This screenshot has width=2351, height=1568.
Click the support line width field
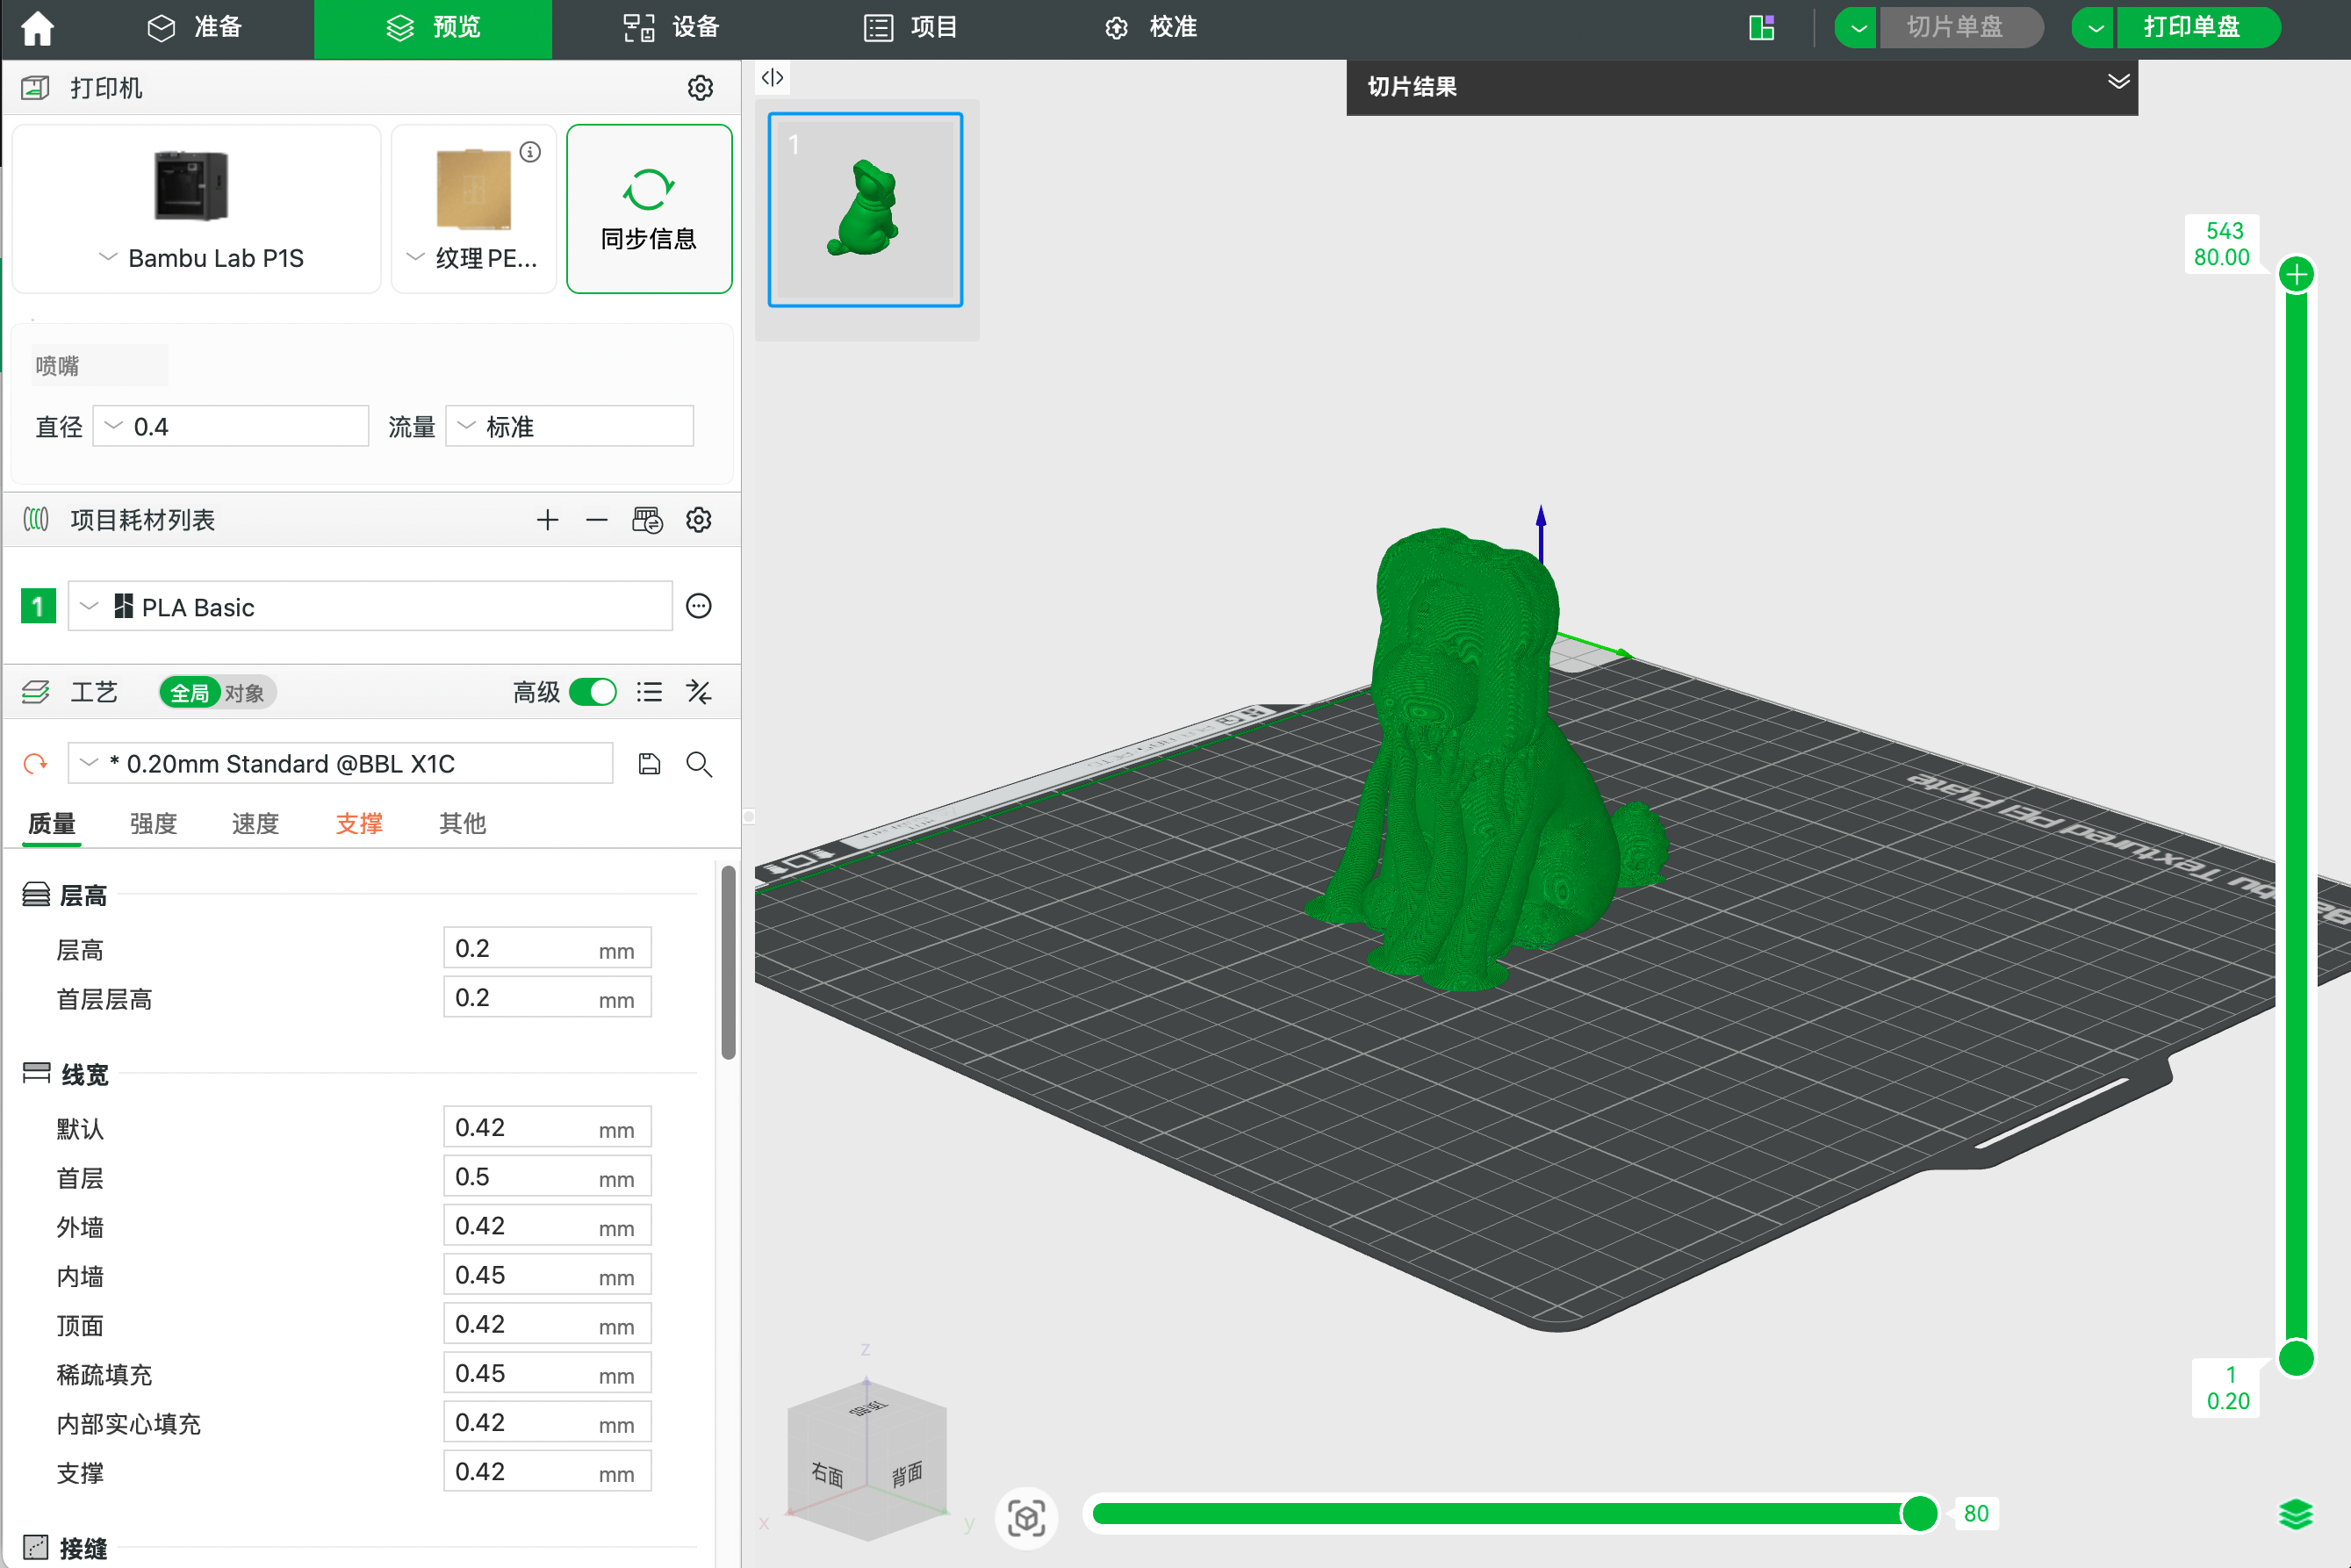547,1471
